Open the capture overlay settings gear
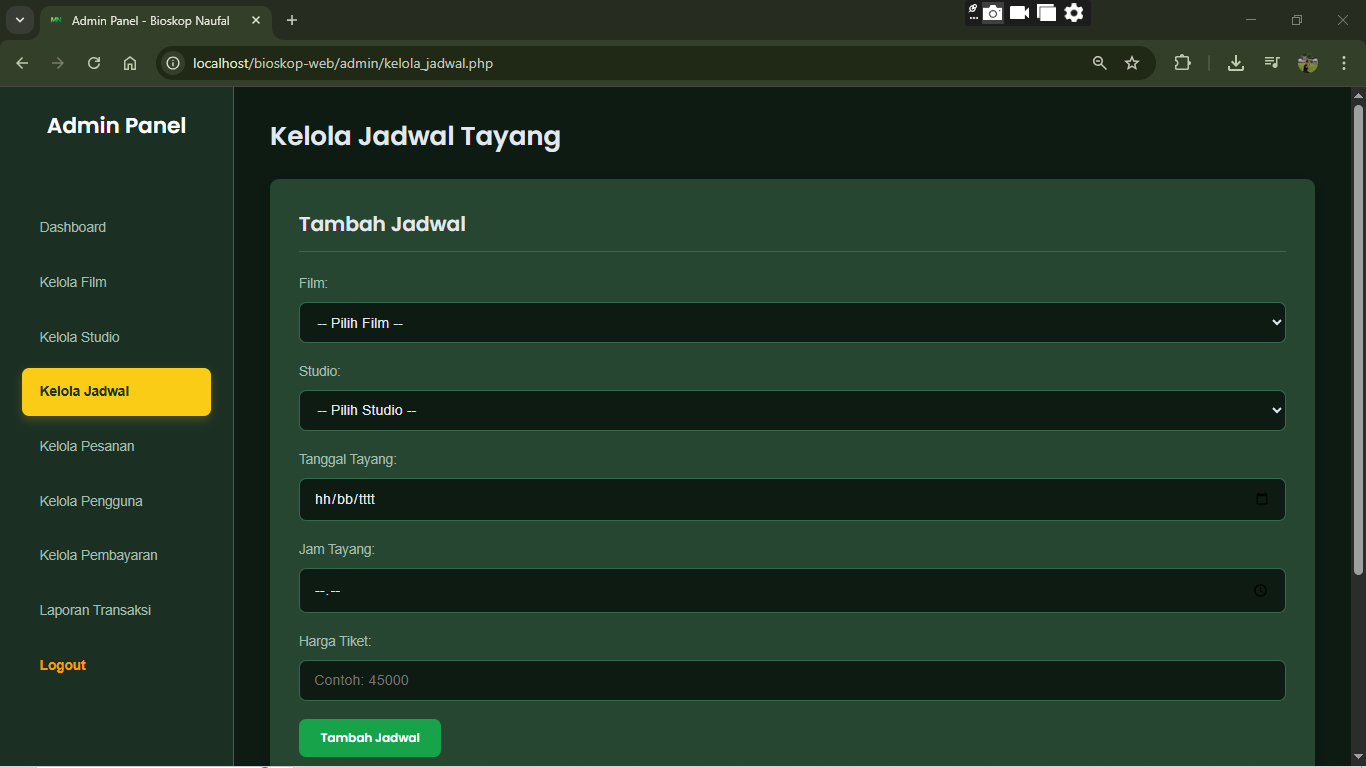The image size is (1366, 768). (x=1073, y=13)
